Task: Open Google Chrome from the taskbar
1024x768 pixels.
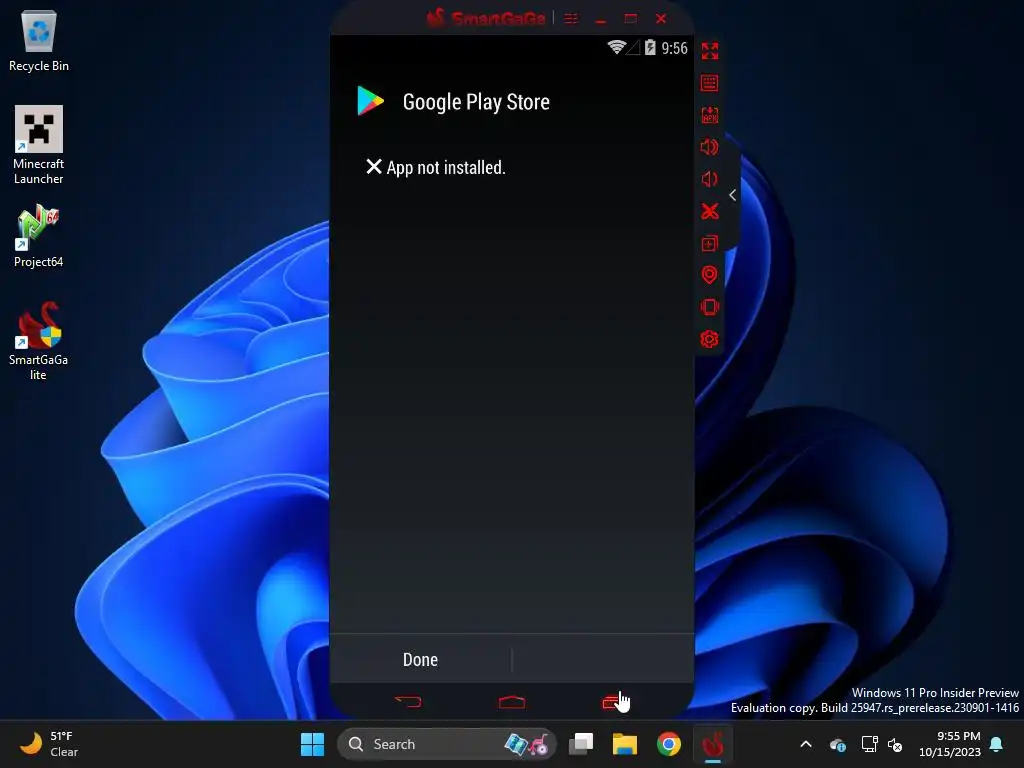Action: 669,744
